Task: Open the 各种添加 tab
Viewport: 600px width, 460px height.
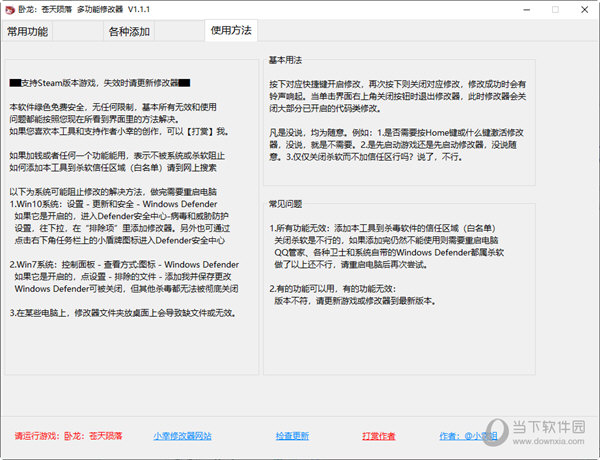Action: click(x=129, y=31)
